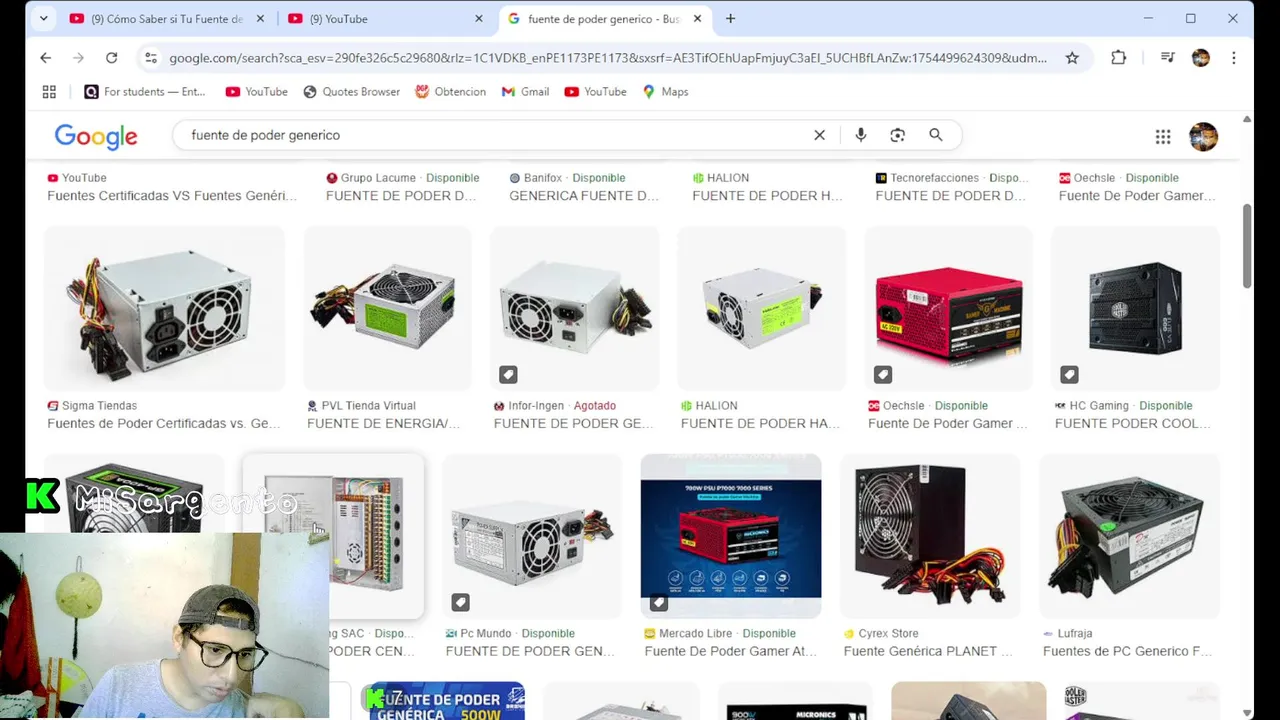Start voice search with the microphone
This screenshot has height=720, width=1280.
[860, 135]
